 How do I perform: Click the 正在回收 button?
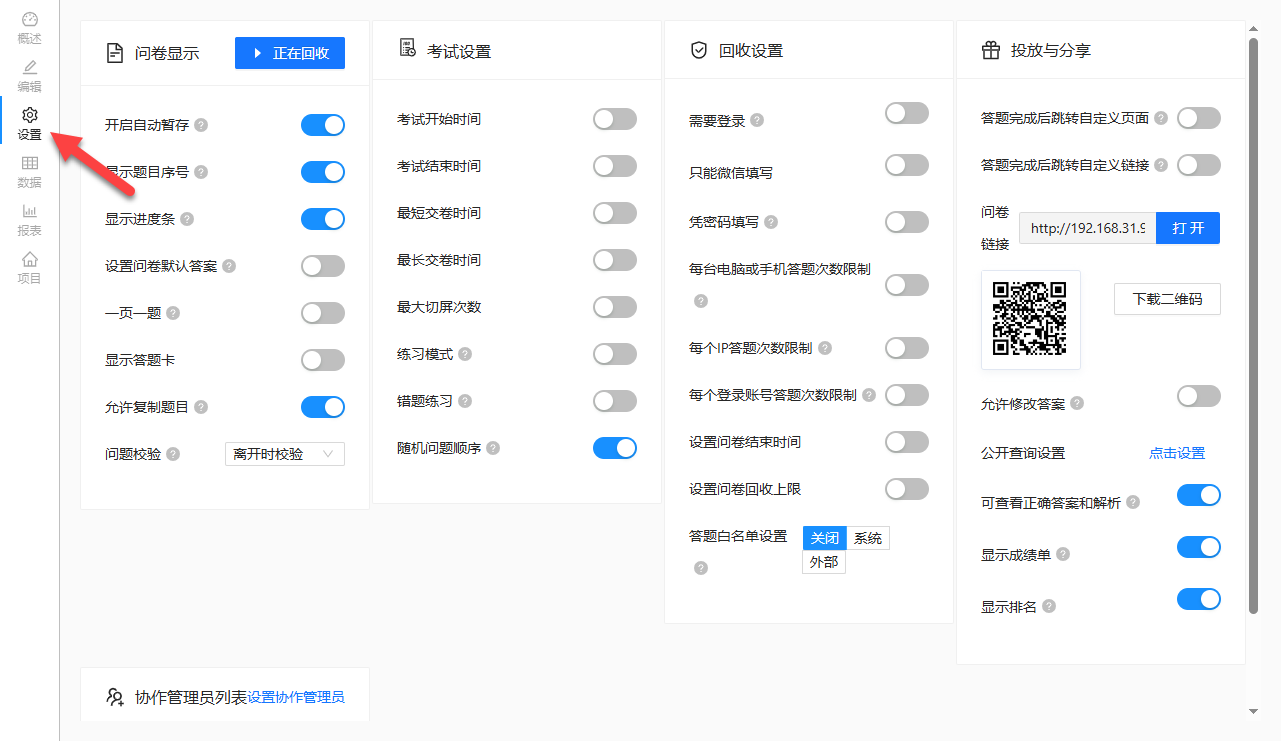pyautogui.click(x=290, y=53)
